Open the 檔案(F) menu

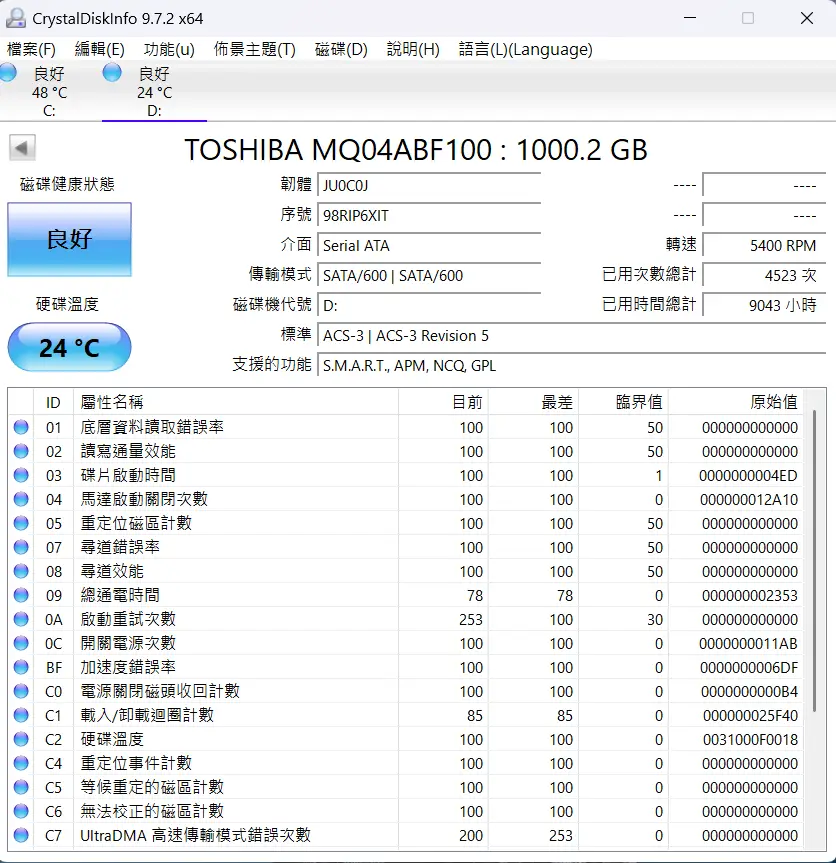point(31,49)
